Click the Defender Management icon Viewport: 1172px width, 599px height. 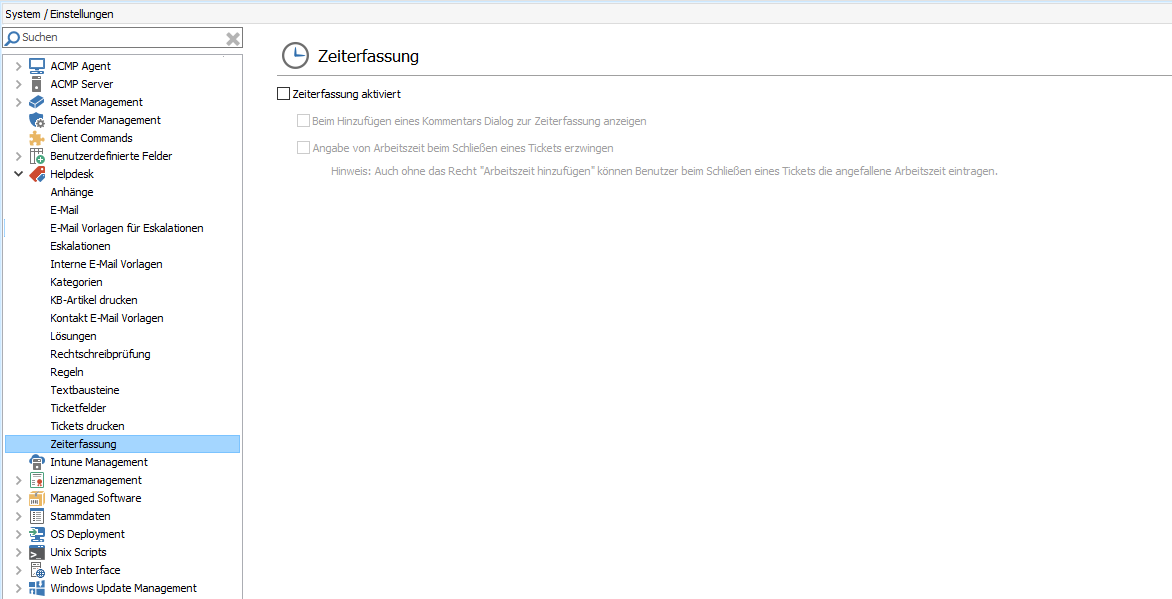pyautogui.click(x=37, y=119)
